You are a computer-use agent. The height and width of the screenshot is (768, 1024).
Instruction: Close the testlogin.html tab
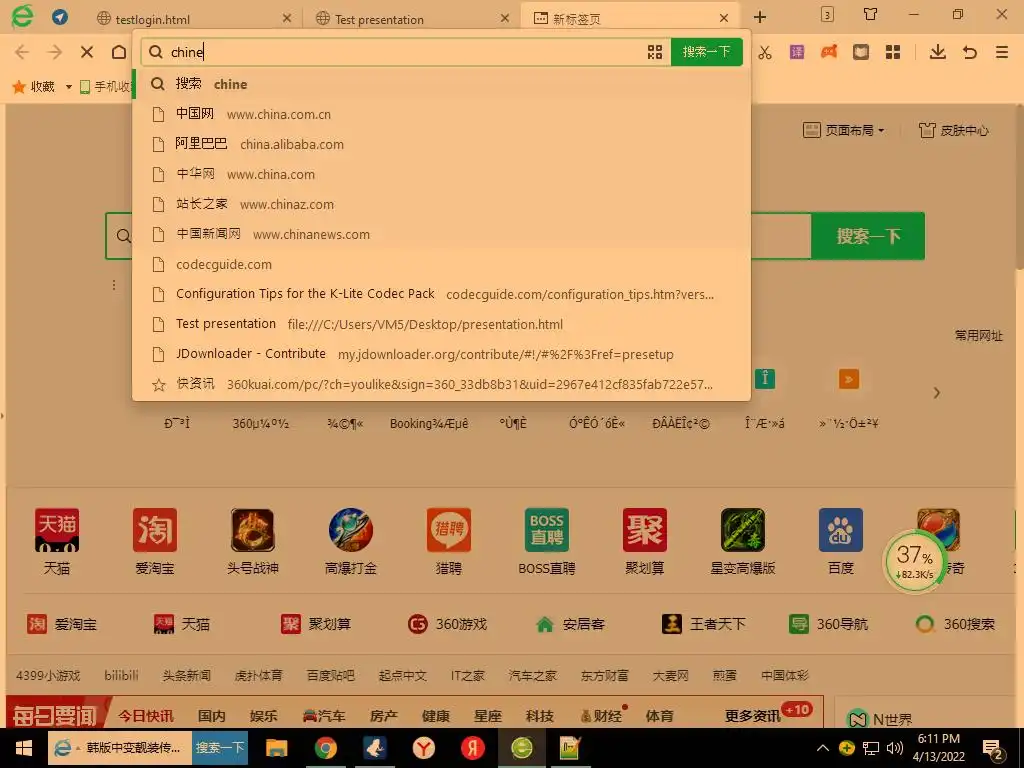(x=287, y=18)
